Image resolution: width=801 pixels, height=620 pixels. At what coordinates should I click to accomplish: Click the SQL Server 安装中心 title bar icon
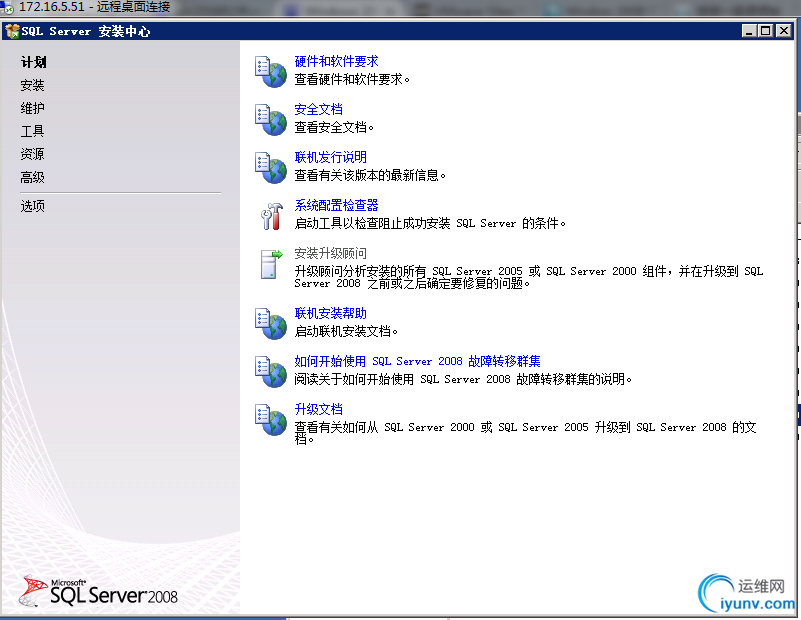12,31
